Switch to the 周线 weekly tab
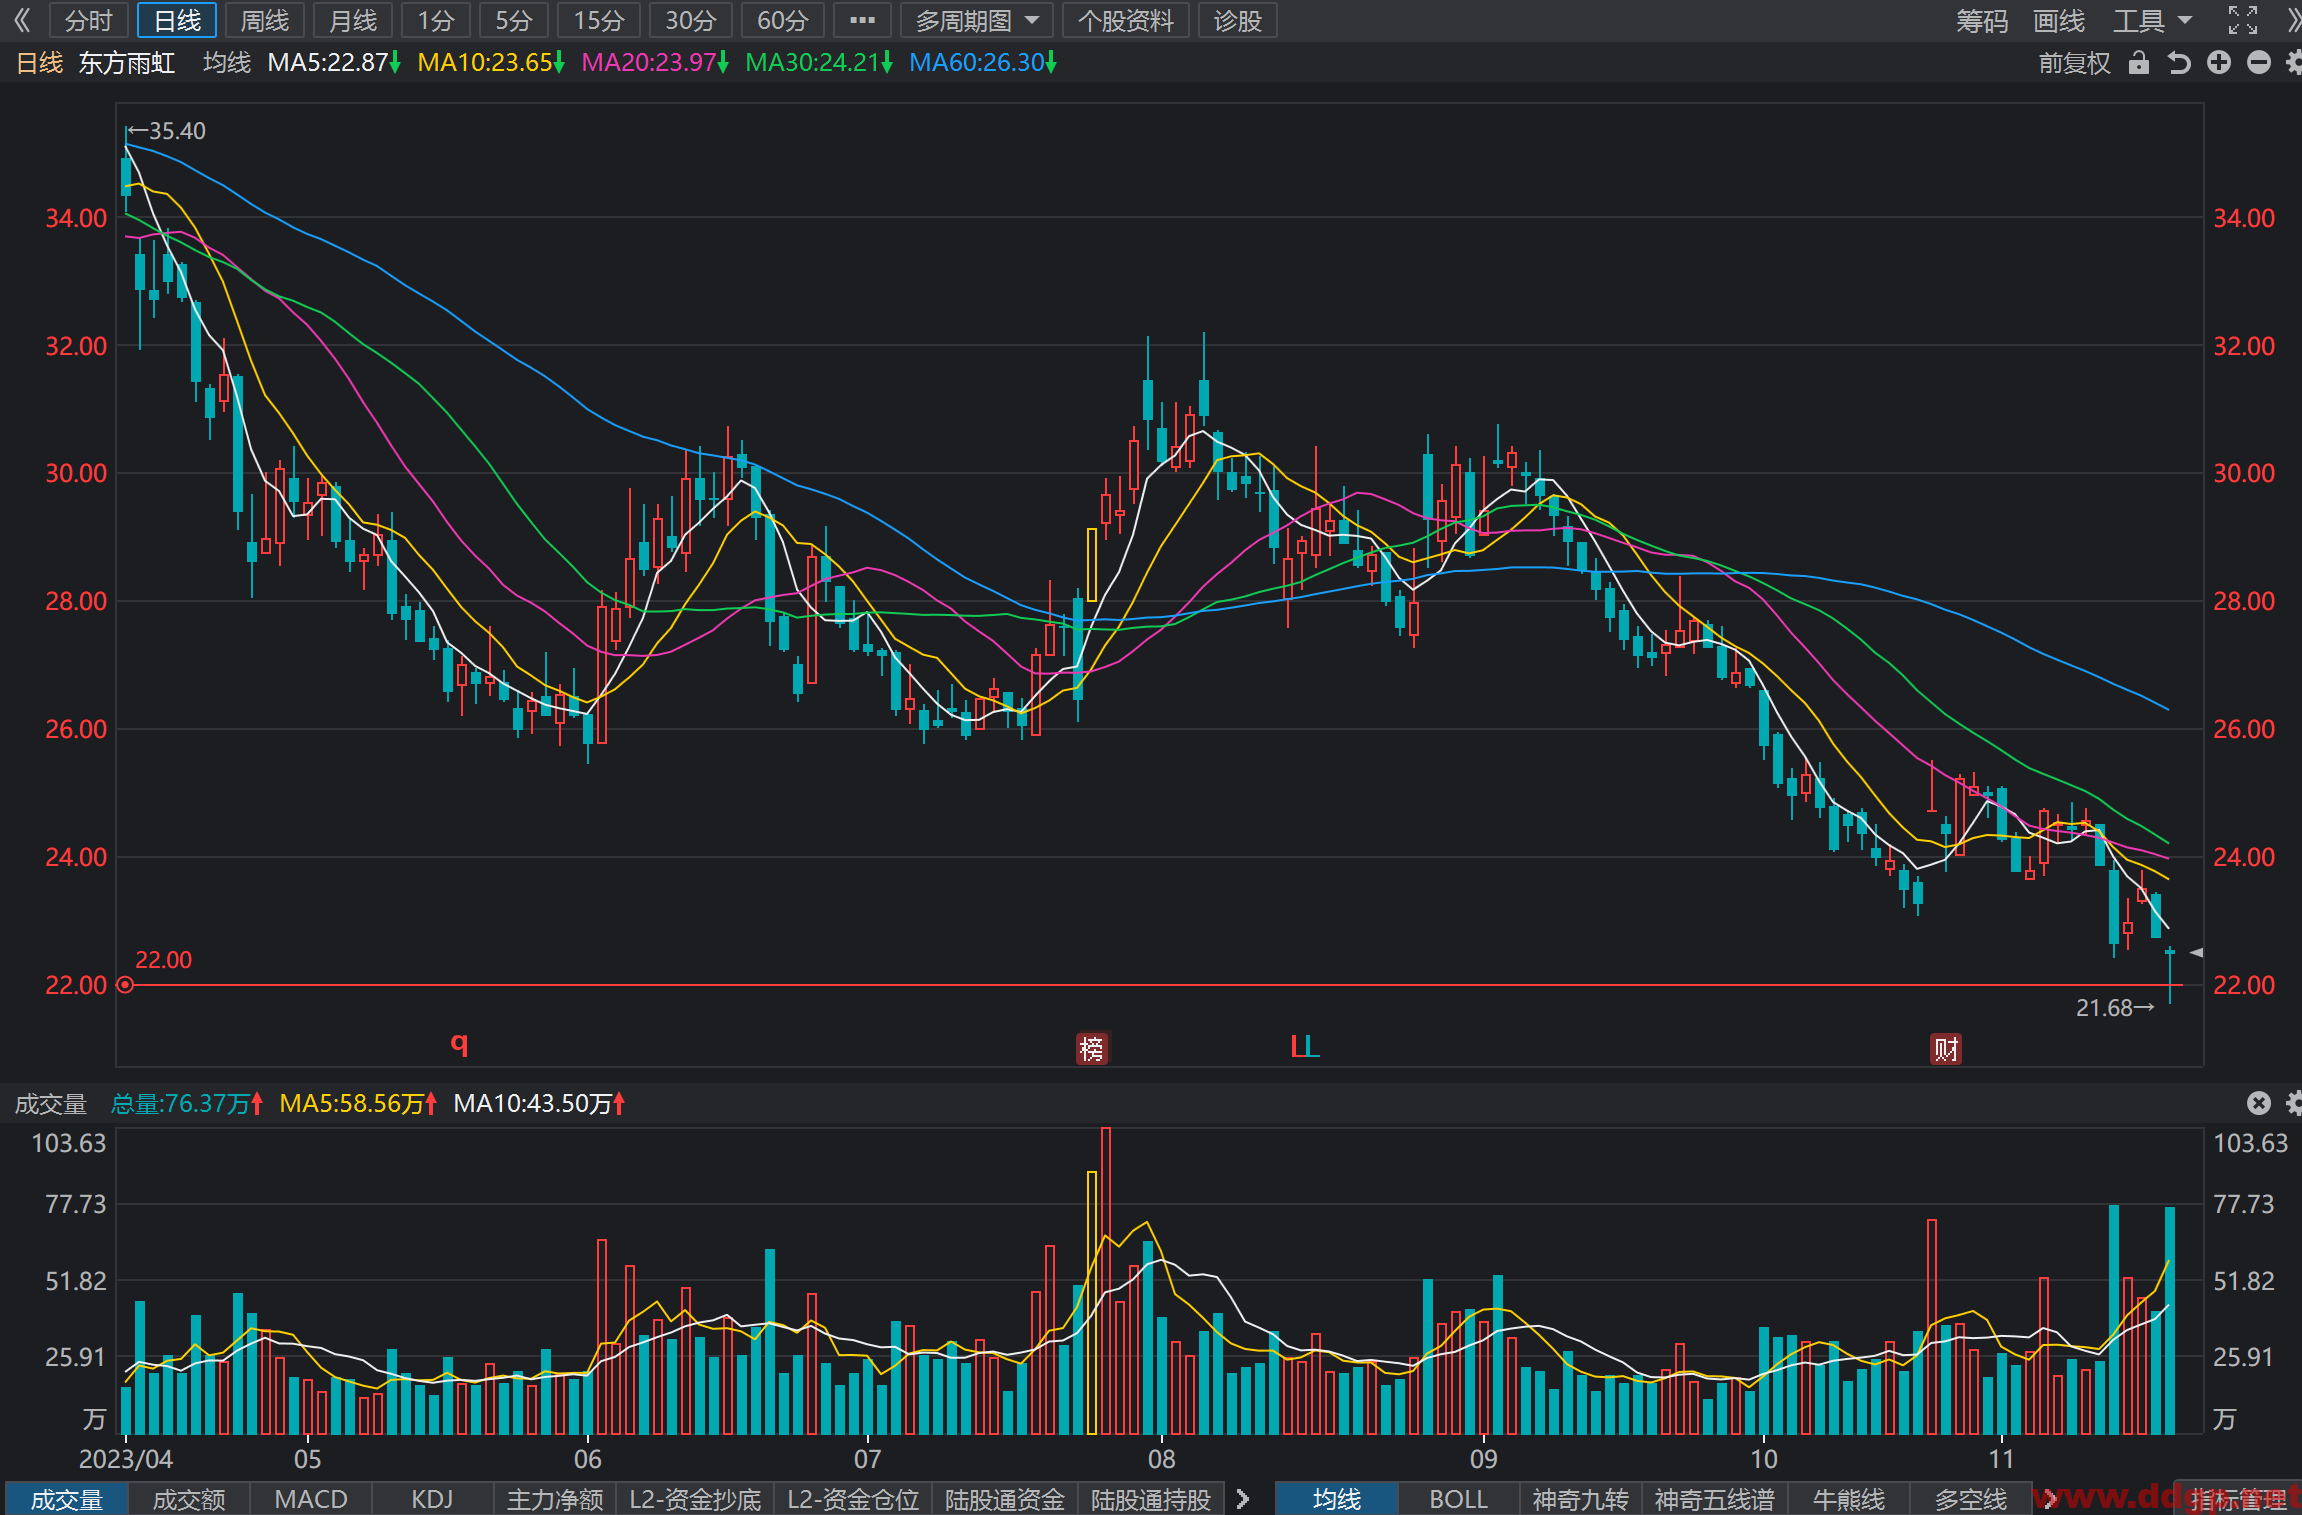The height and width of the screenshot is (1515, 2302). pos(265,20)
